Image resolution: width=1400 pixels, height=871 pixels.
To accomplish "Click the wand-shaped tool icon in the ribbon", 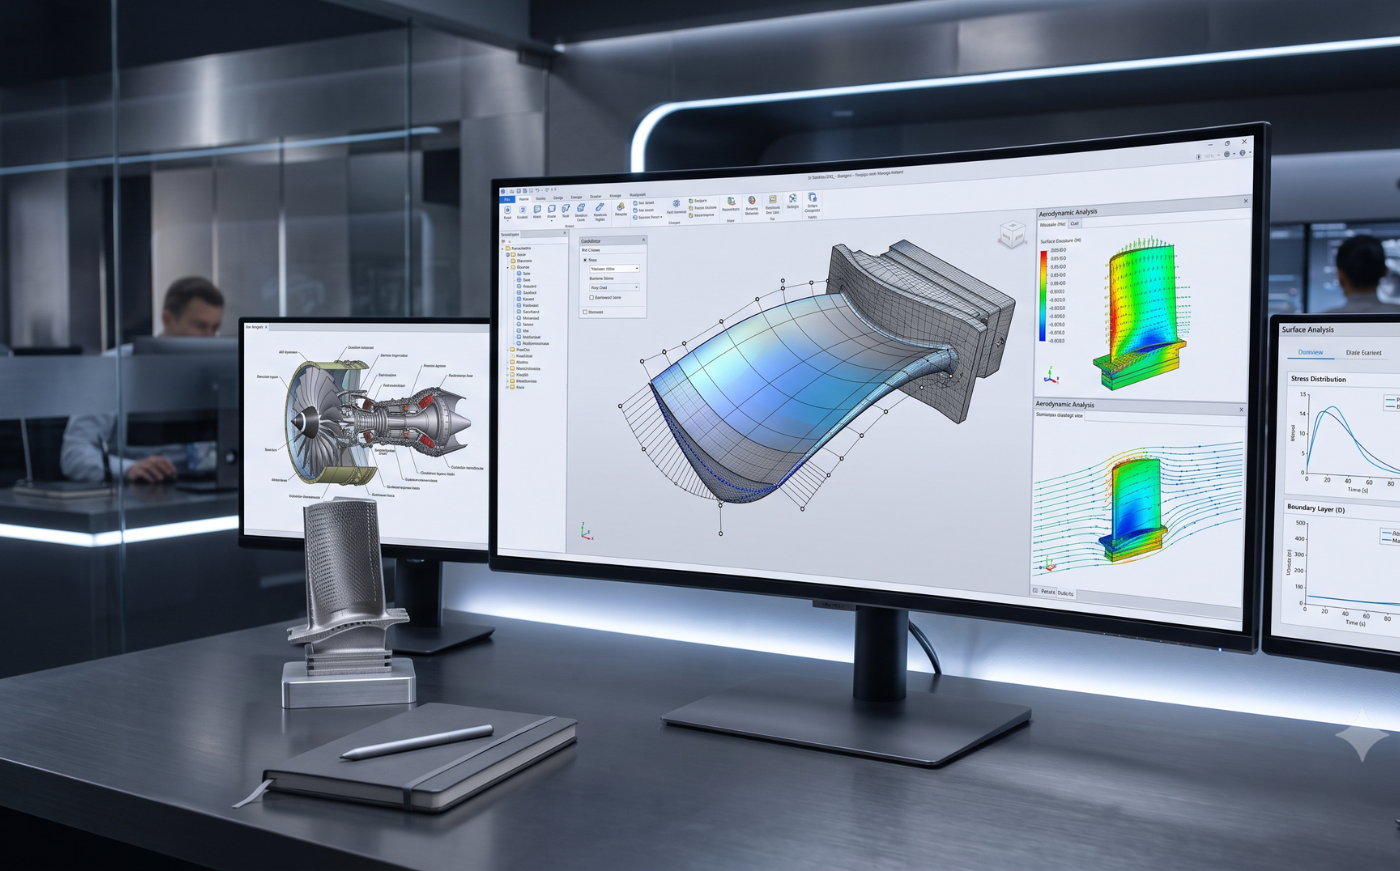I will pos(600,207).
